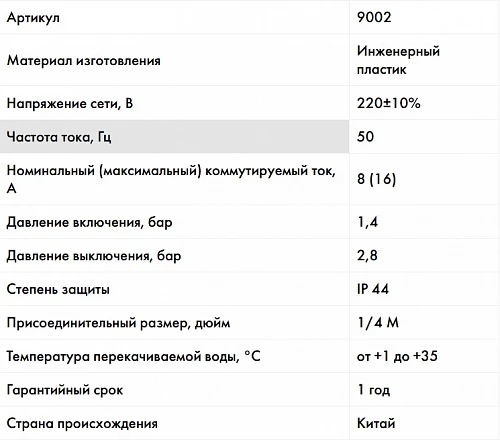Select the article number 9002

pyautogui.click(x=374, y=17)
